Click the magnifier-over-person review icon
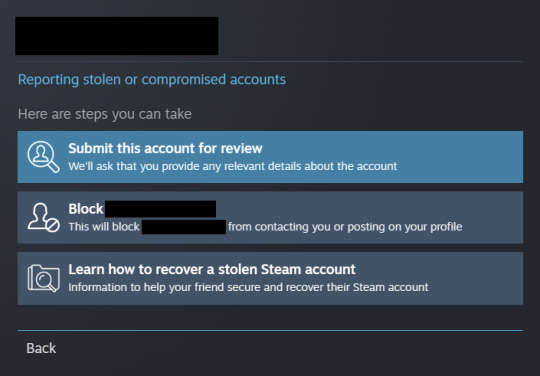 tap(43, 157)
